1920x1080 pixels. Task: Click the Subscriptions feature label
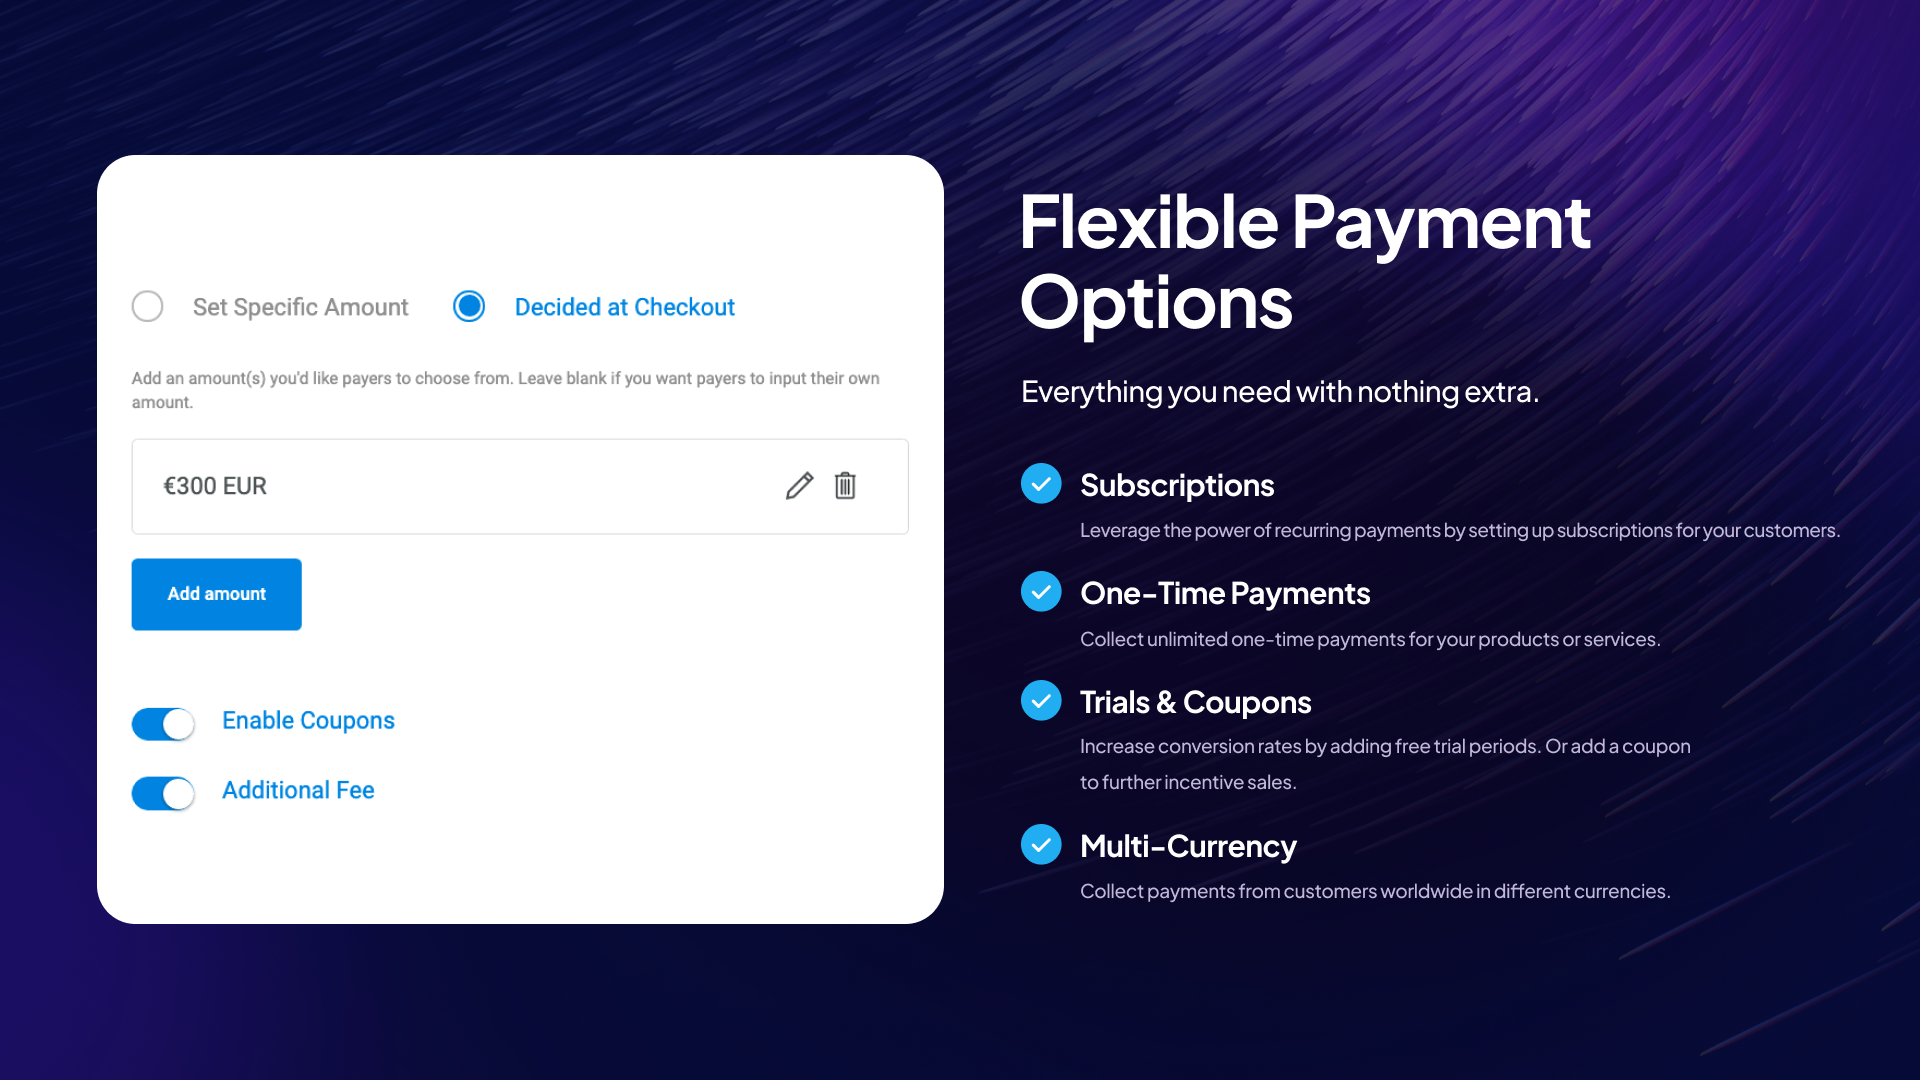click(1178, 484)
